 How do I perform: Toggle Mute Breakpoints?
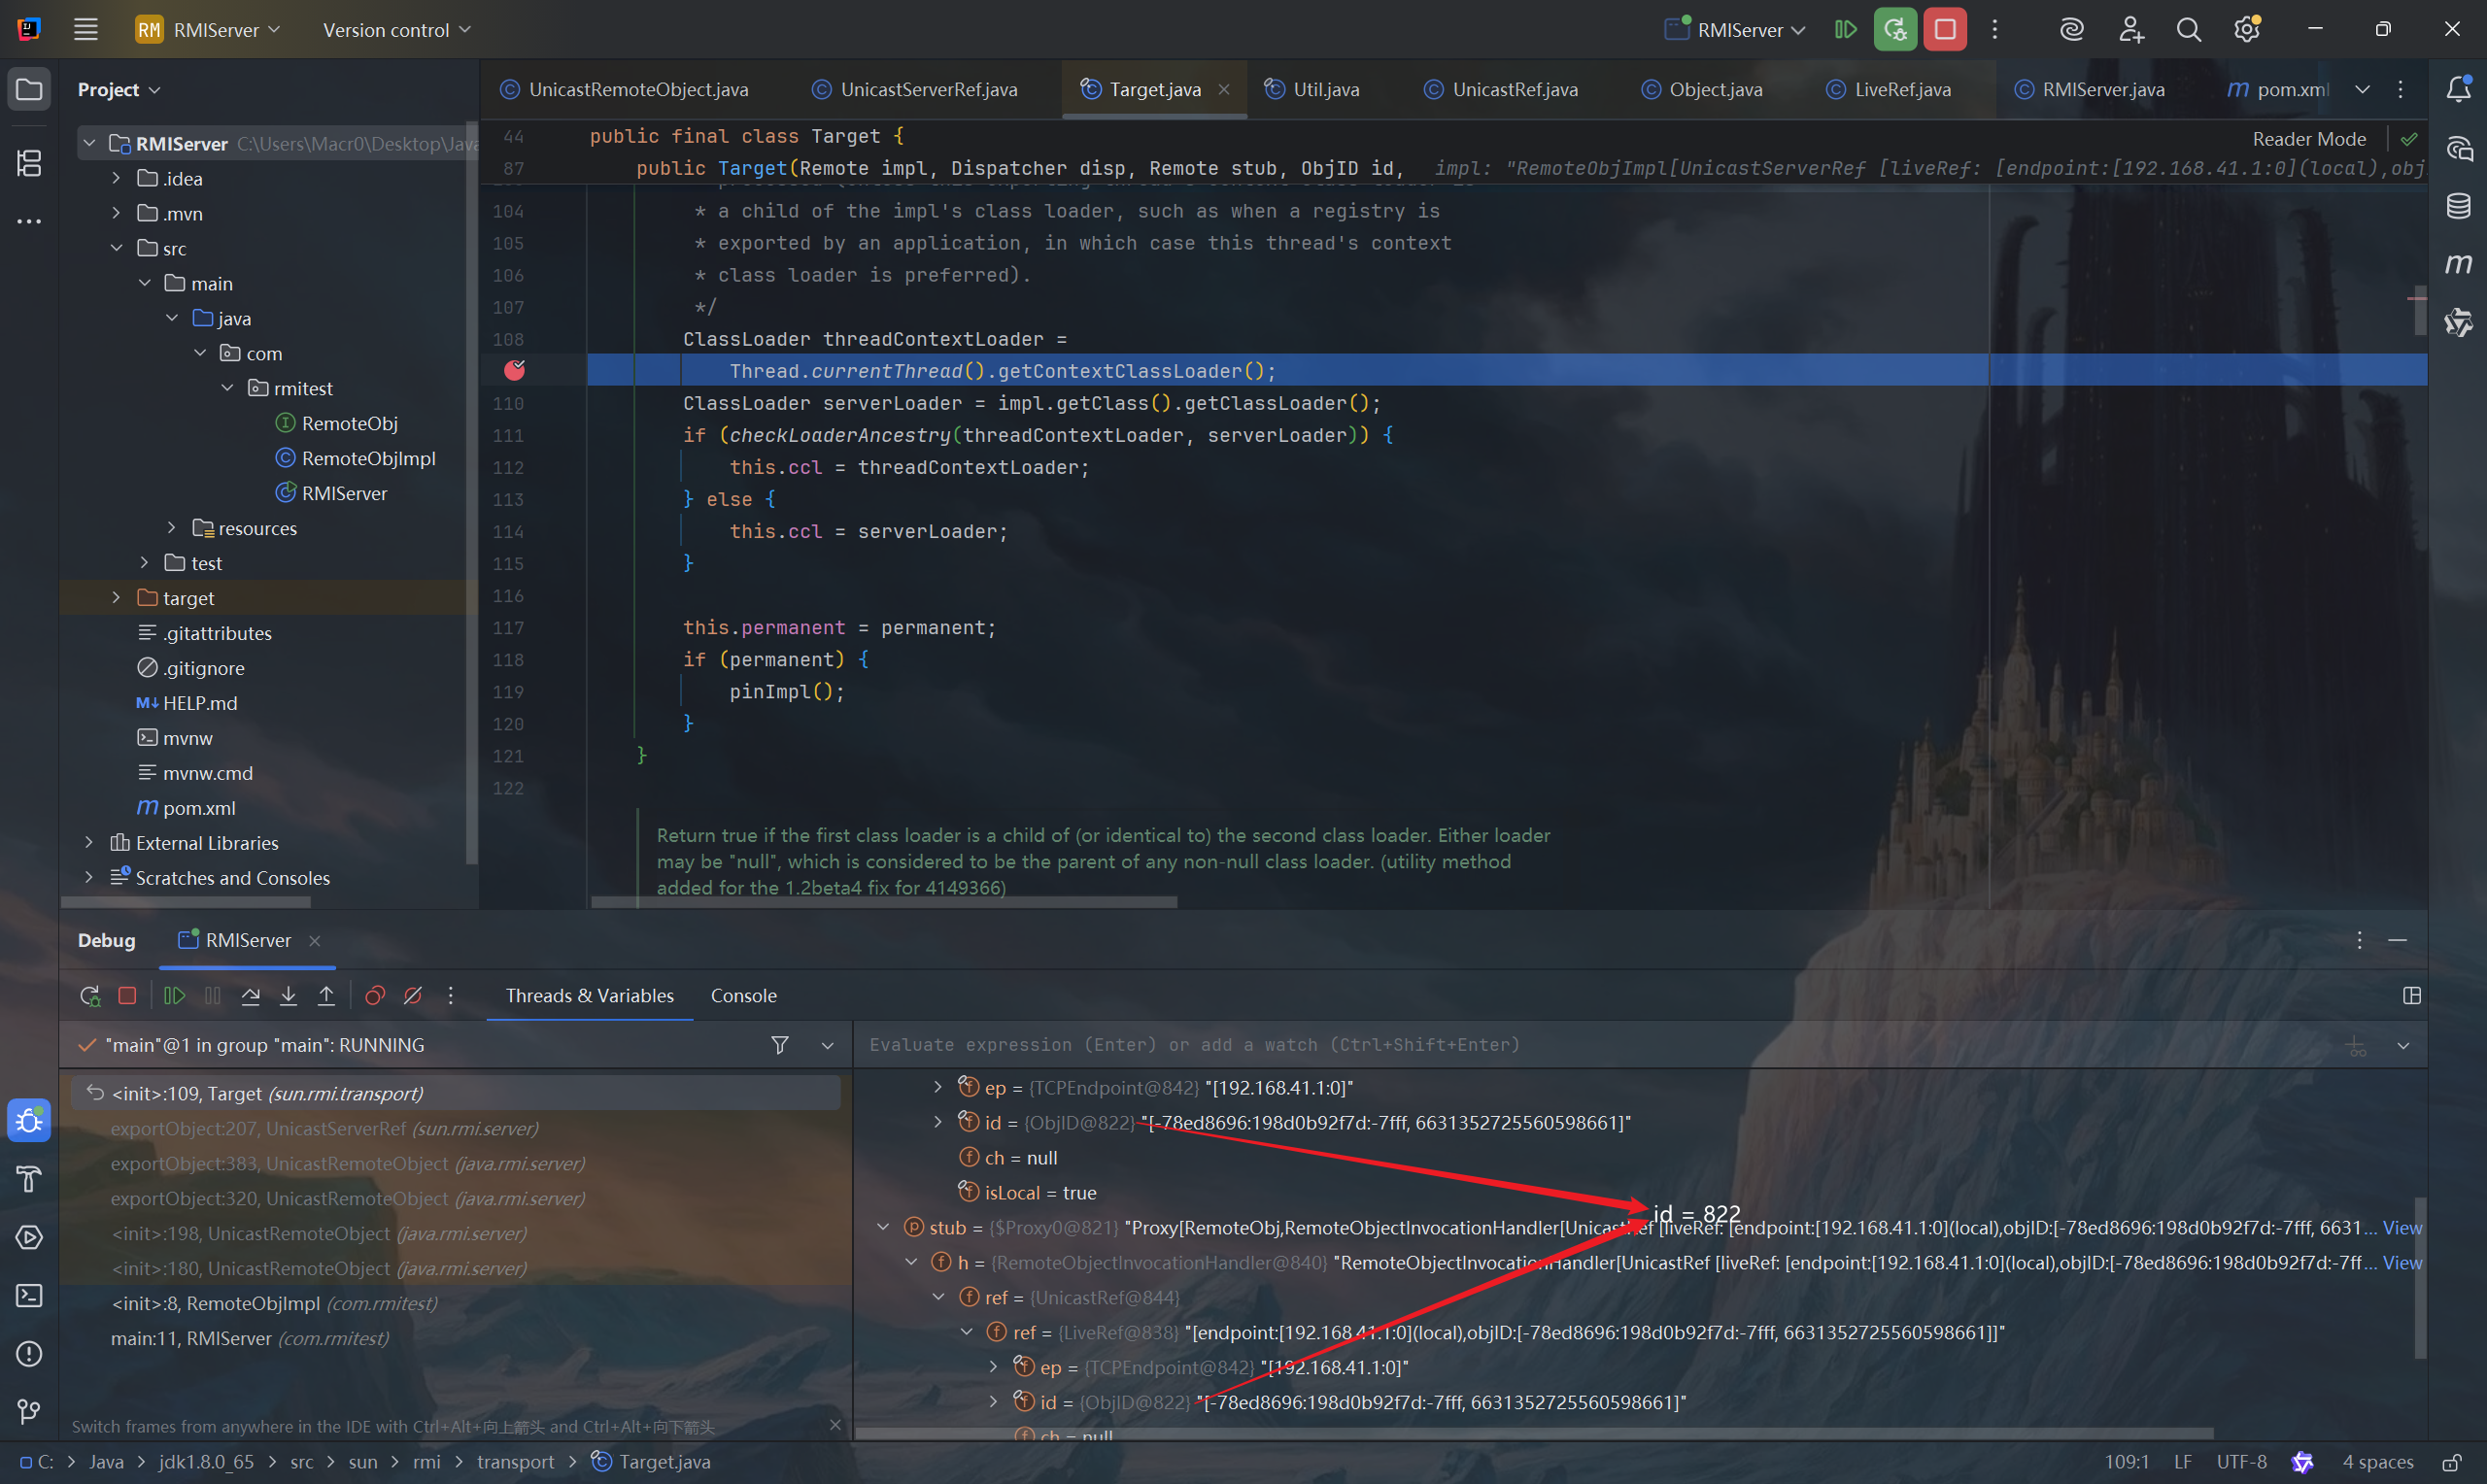[413, 996]
